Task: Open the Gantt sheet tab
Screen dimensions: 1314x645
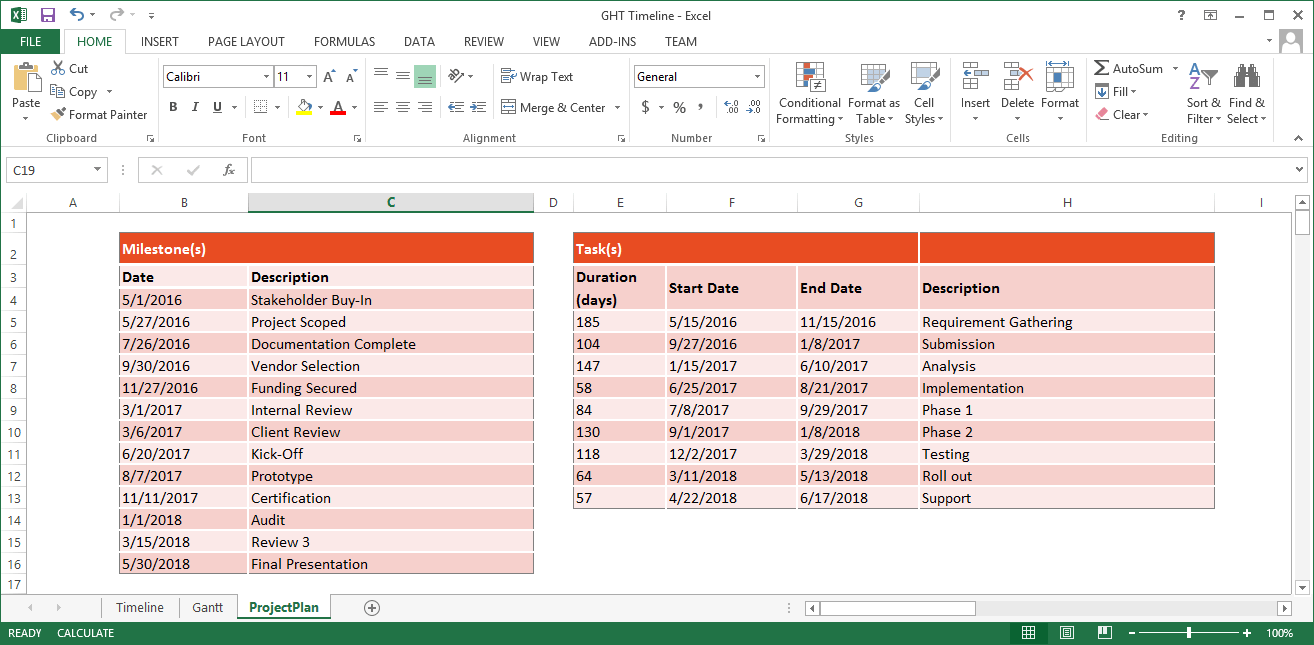Action: tap(207, 607)
